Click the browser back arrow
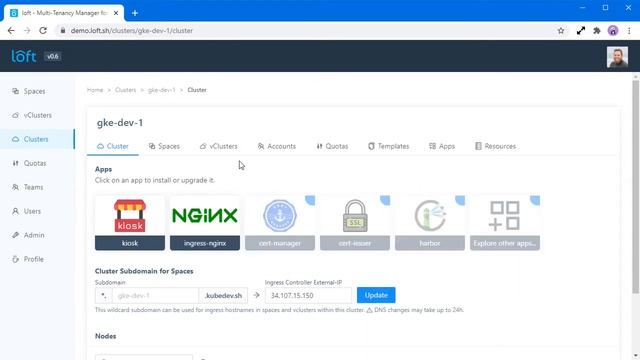Viewport: 640px width, 360px height. pyautogui.click(x=11, y=31)
